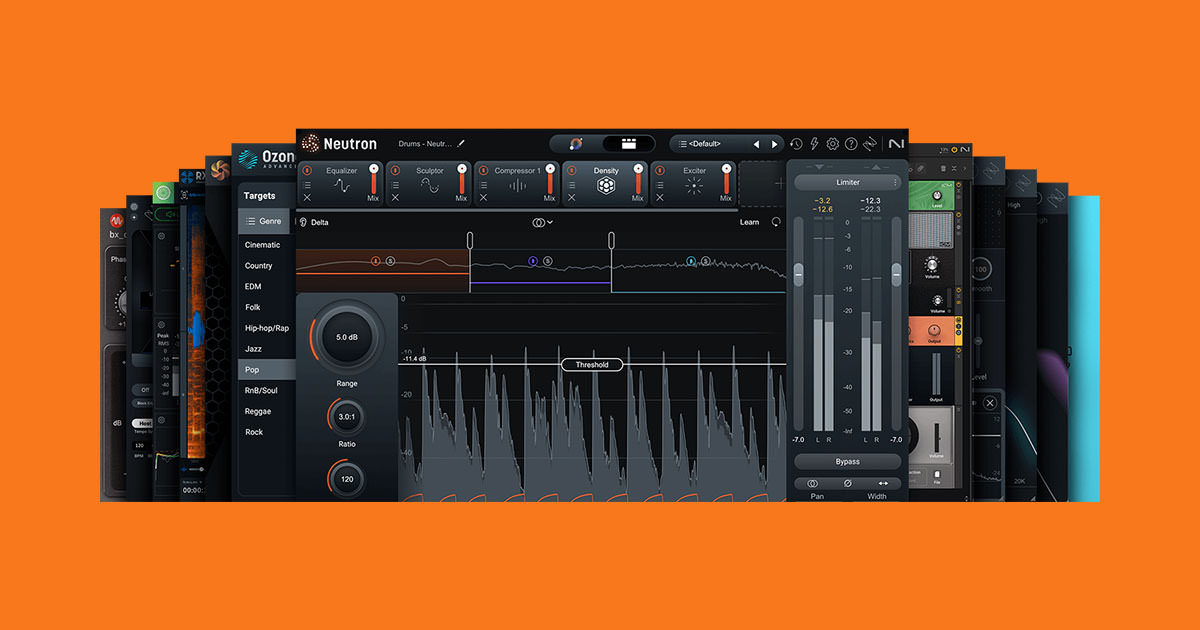
Task: Toggle power for the Equalizer module
Action: [307, 170]
